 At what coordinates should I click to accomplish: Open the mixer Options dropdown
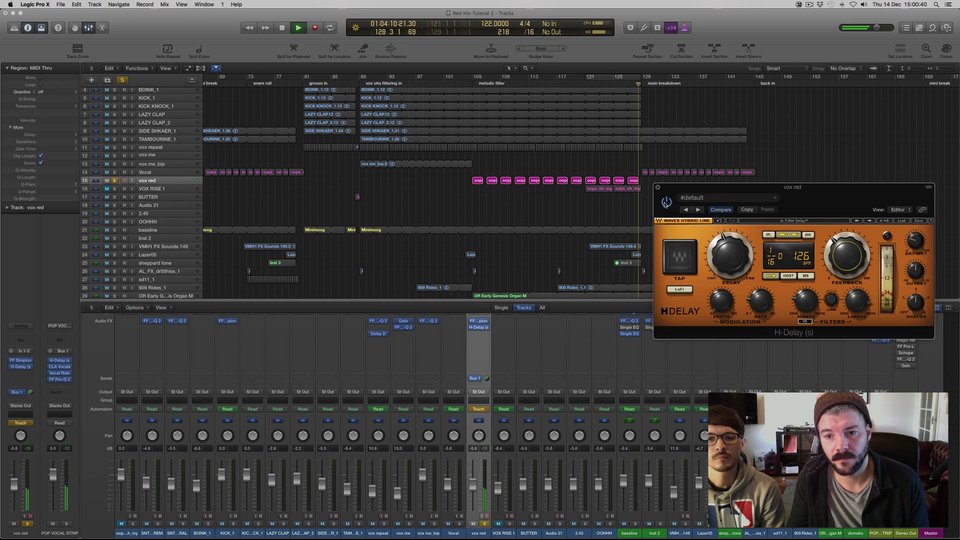[x=137, y=307]
